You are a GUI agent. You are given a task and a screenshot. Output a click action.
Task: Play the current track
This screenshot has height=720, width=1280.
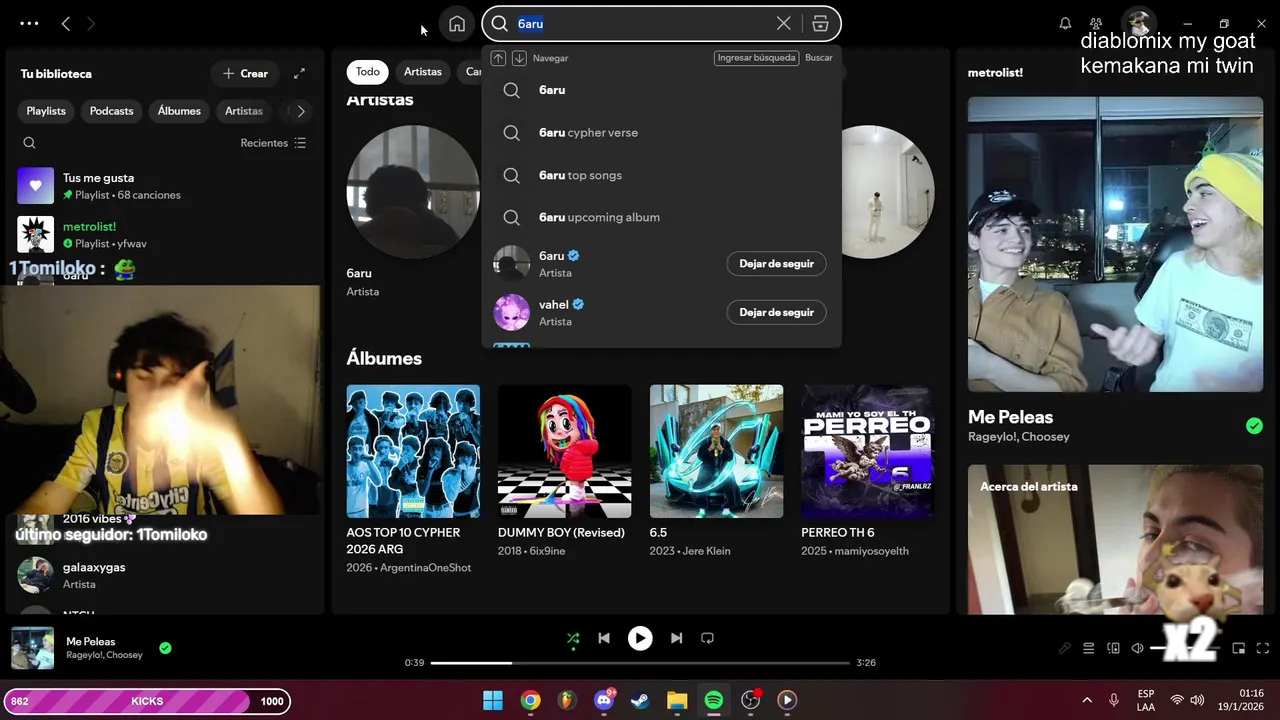[640, 638]
